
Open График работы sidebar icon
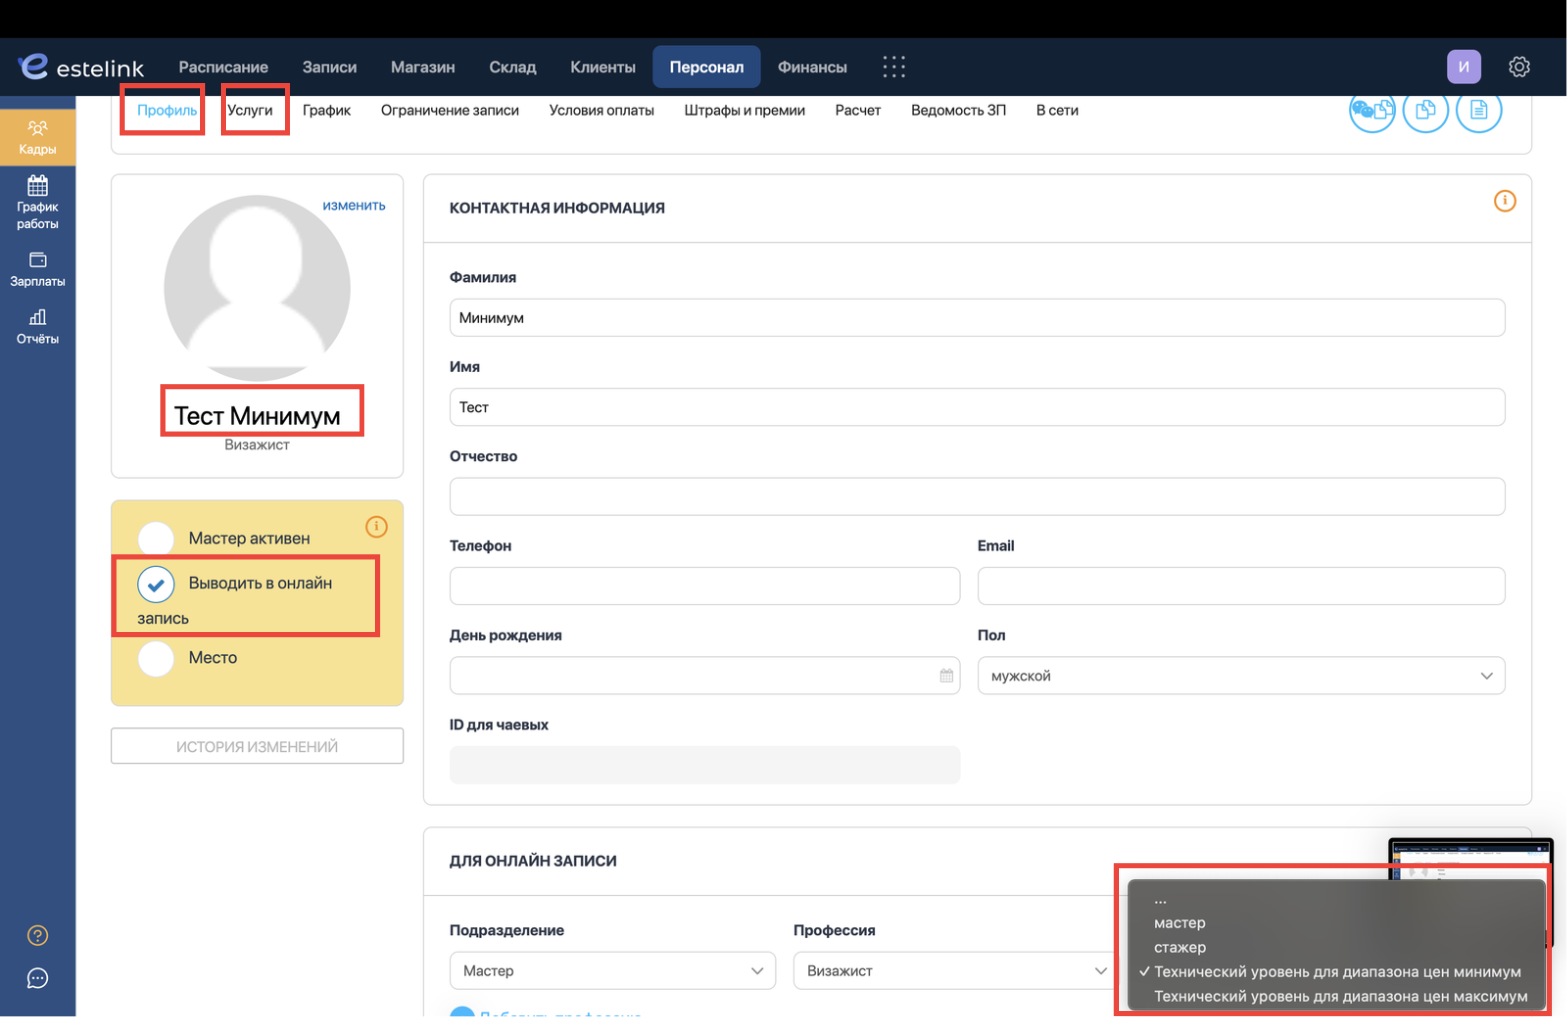(37, 203)
